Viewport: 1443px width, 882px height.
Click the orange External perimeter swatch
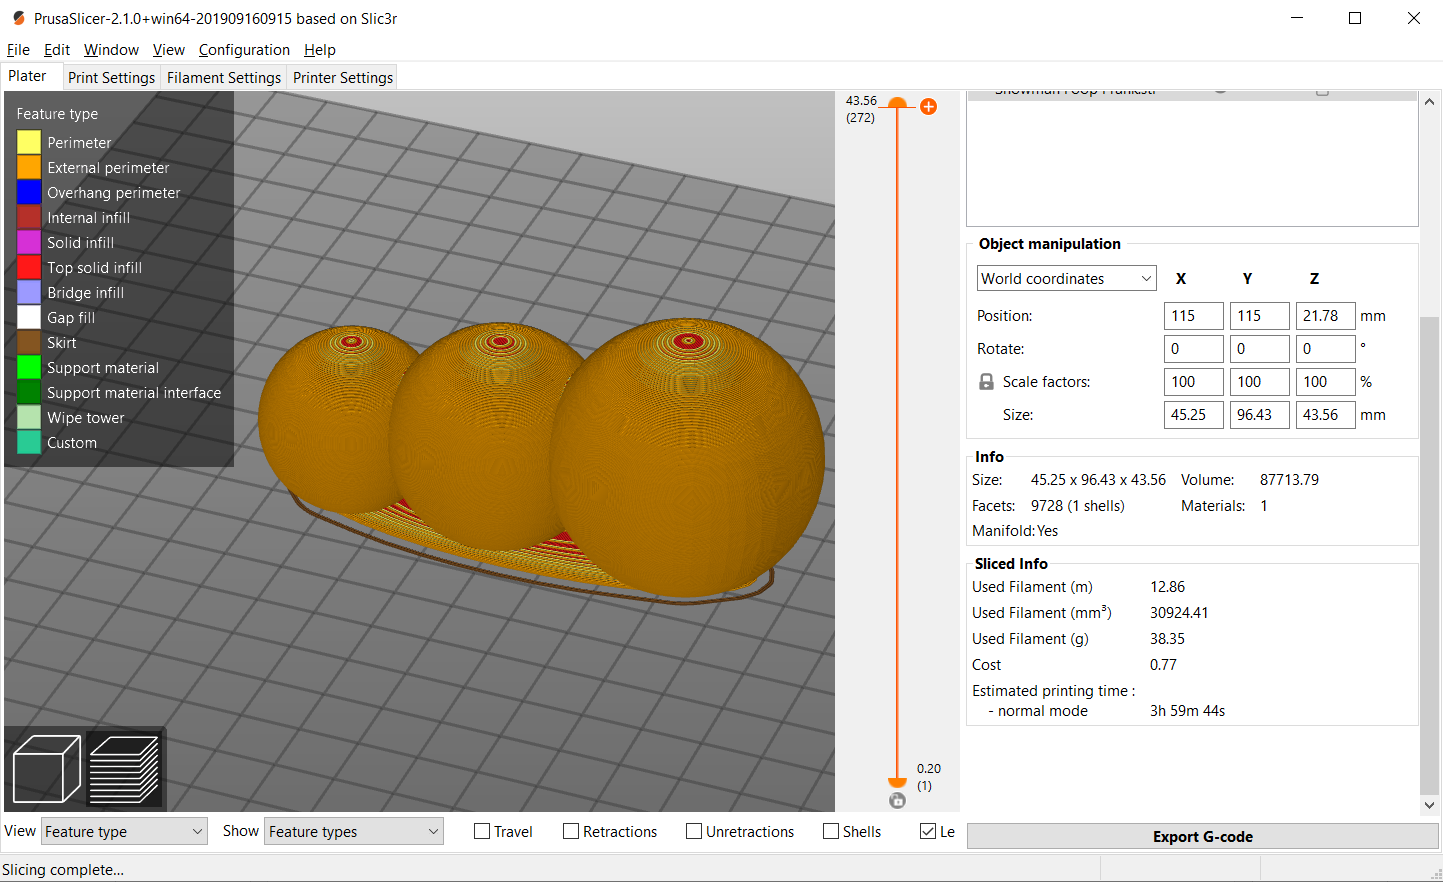click(29, 167)
